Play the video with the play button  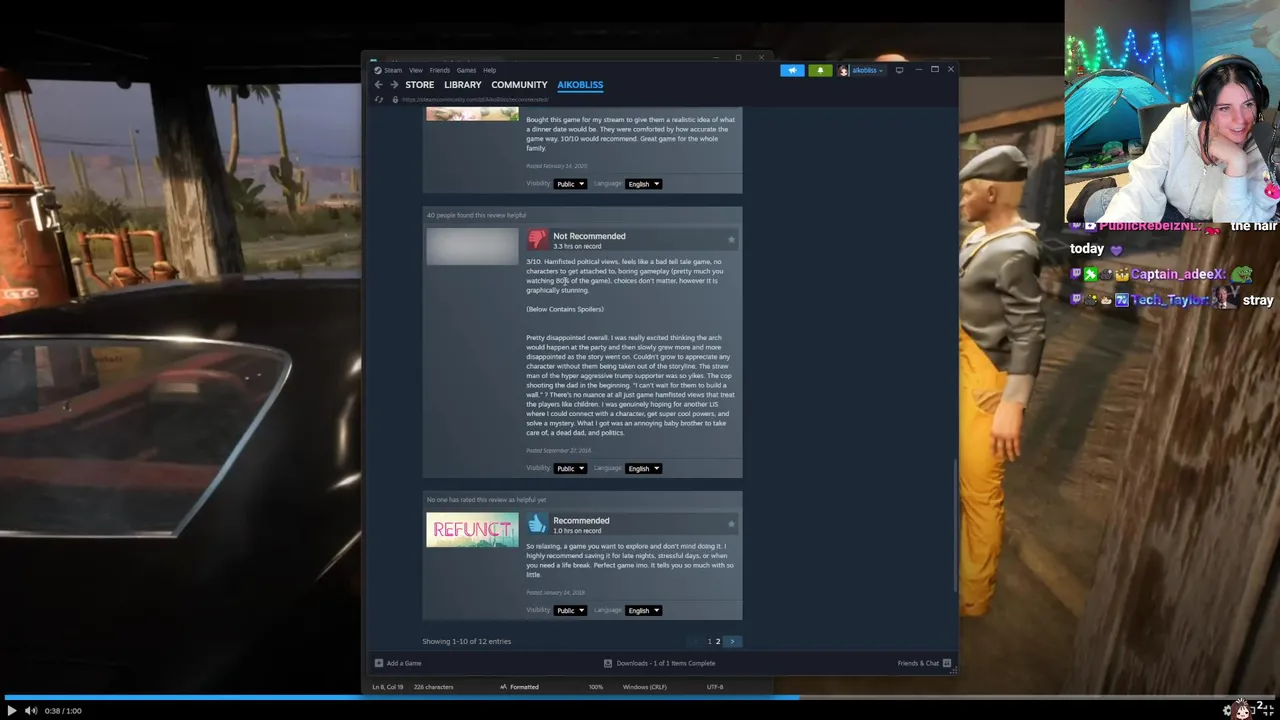(x=12, y=710)
